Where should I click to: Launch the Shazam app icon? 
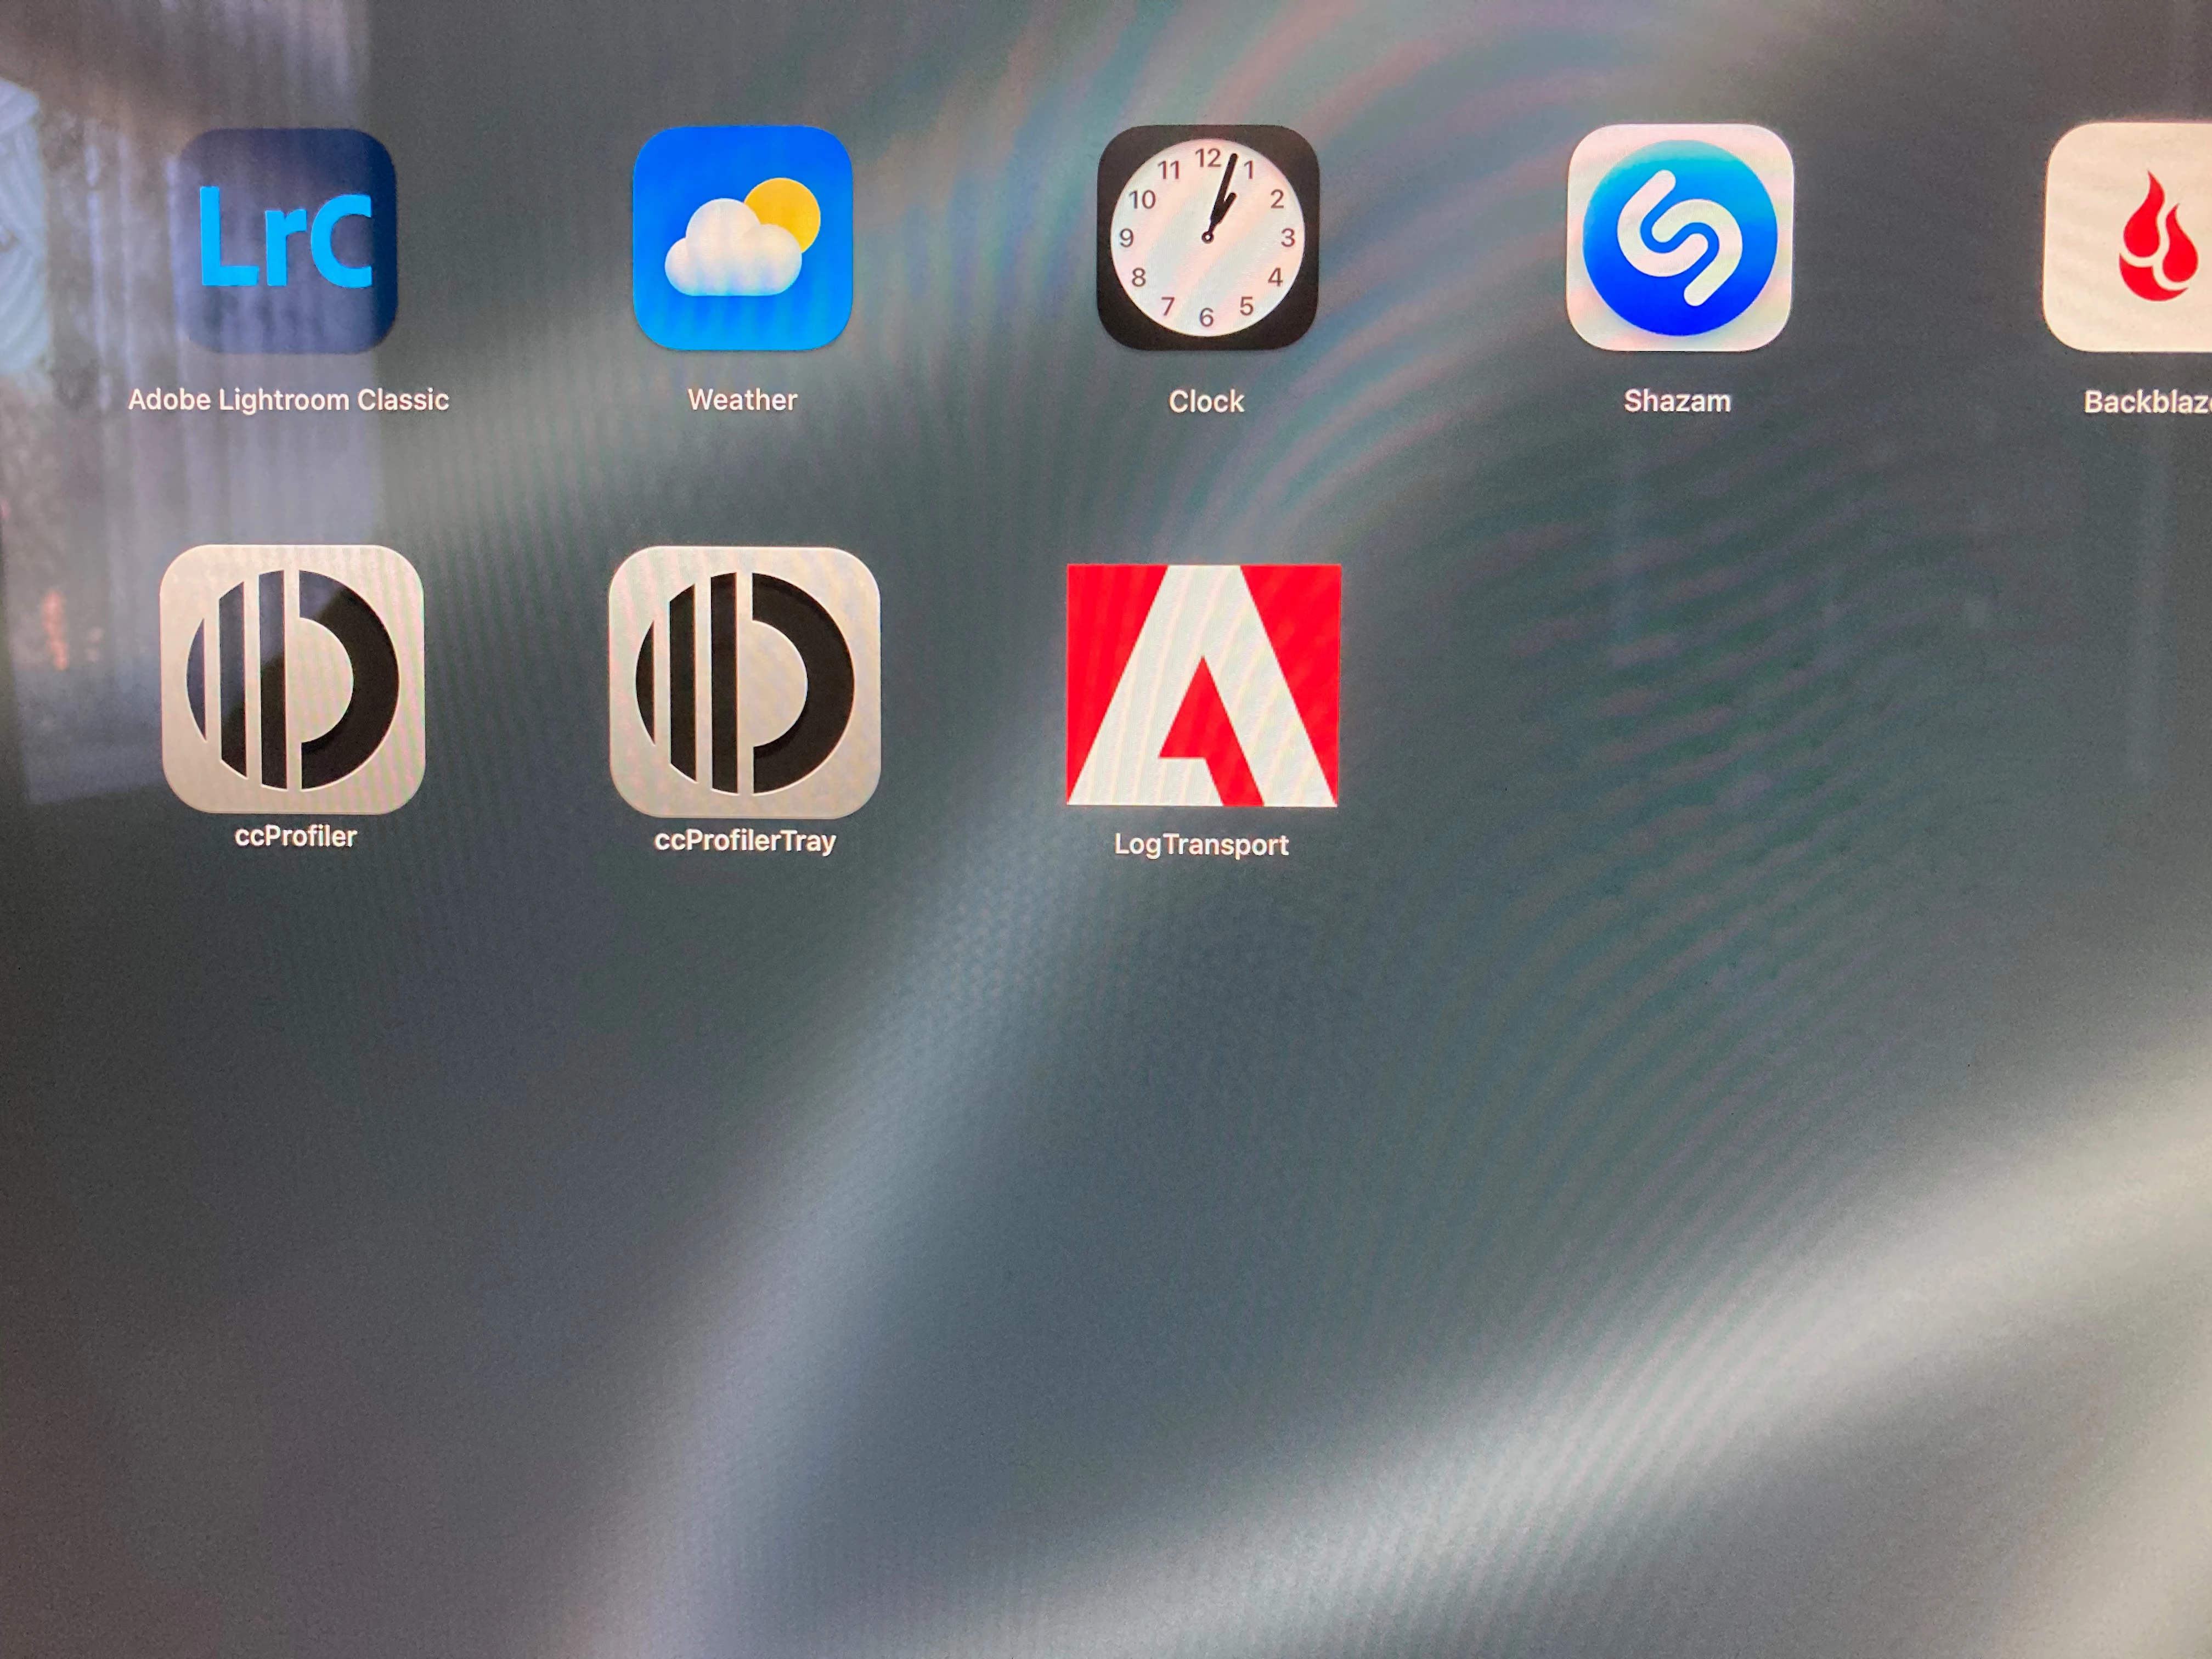coord(1679,238)
